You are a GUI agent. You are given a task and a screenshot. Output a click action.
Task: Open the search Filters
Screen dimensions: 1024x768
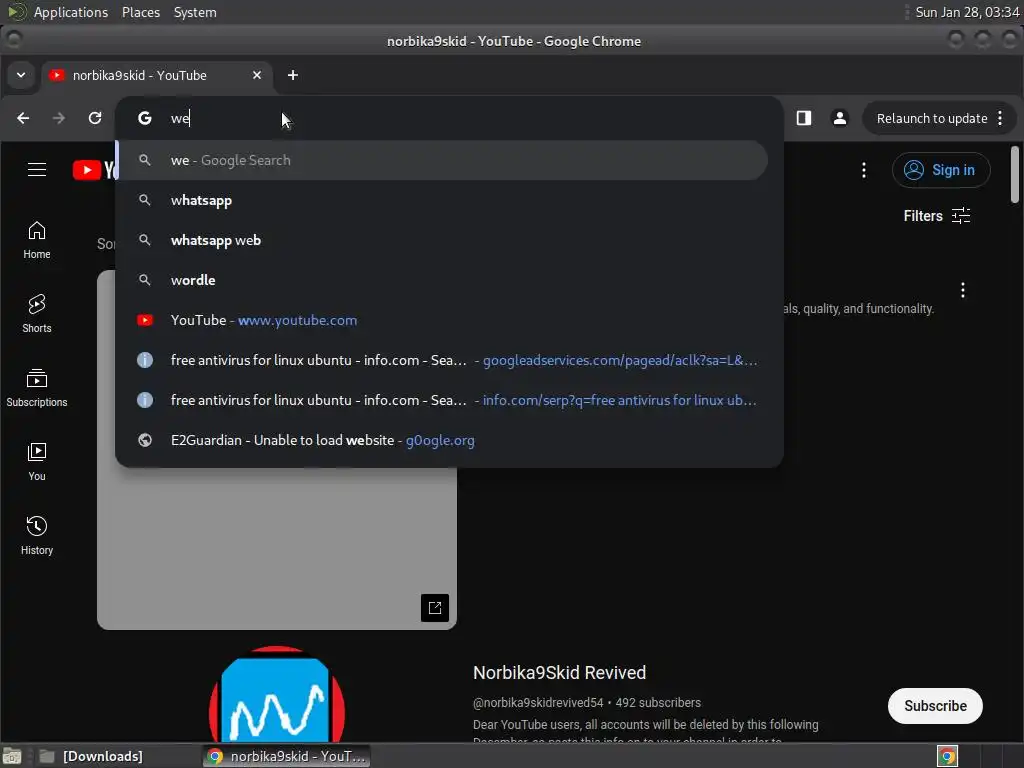click(937, 216)
